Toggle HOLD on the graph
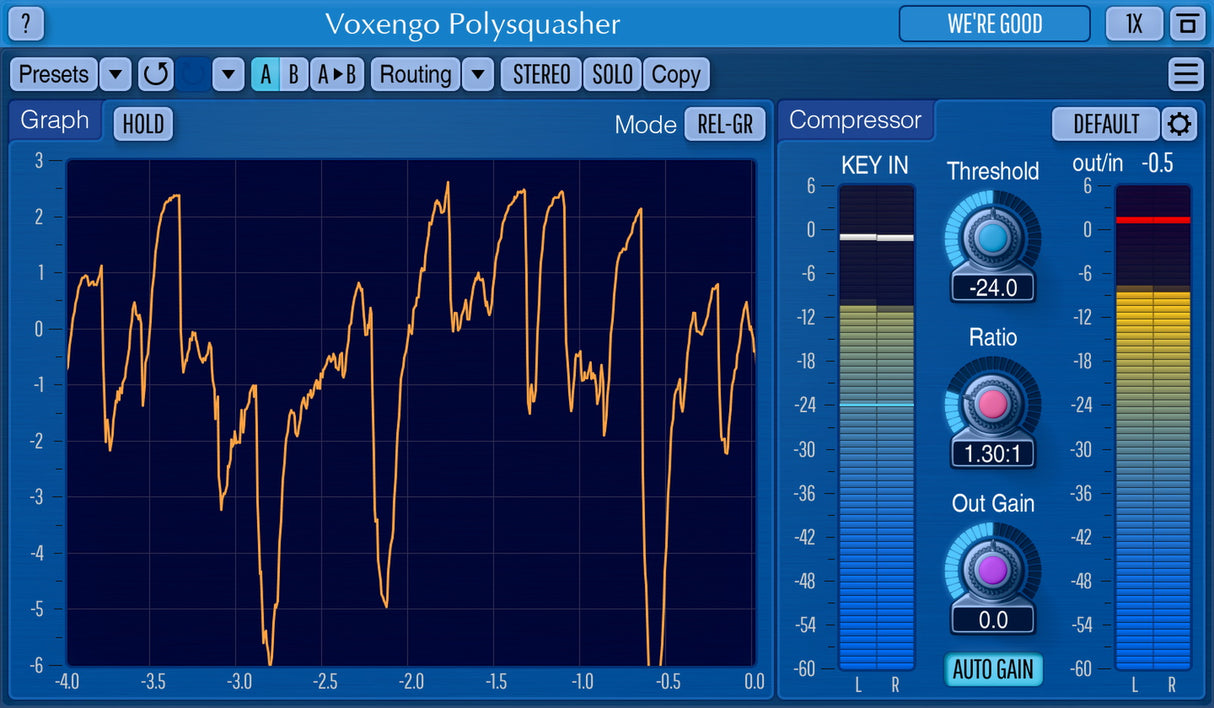The image size is (1214, 708). pos(143,124)
